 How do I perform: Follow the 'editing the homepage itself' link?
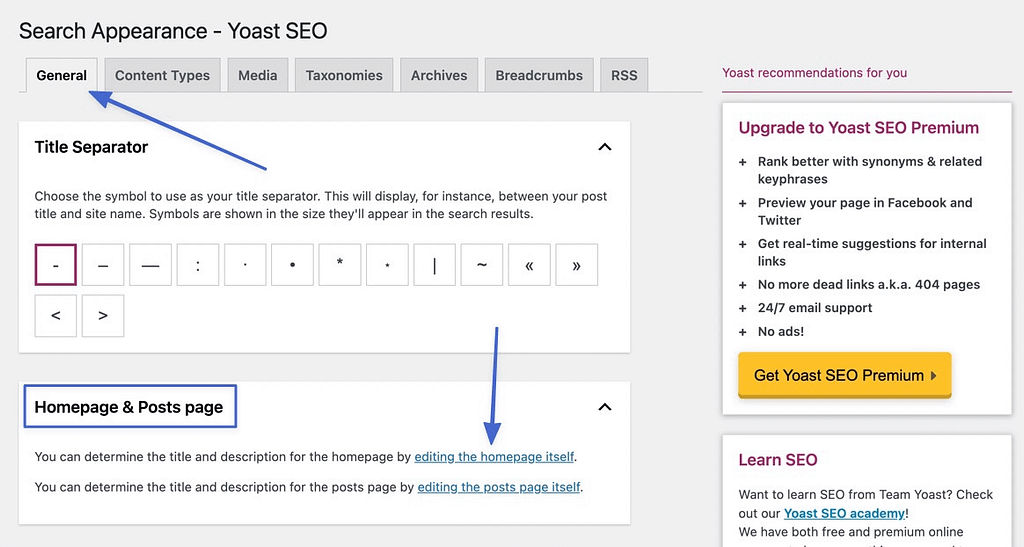(x=494, y=457)
